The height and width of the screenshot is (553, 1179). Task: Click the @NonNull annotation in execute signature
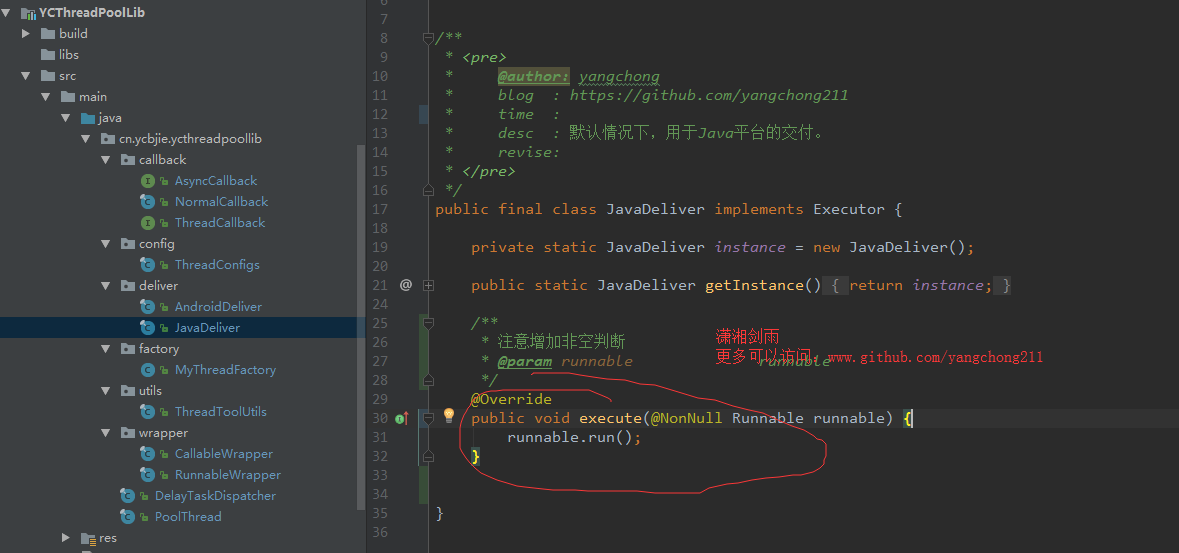pyautogui.click(x=686, y=418)
